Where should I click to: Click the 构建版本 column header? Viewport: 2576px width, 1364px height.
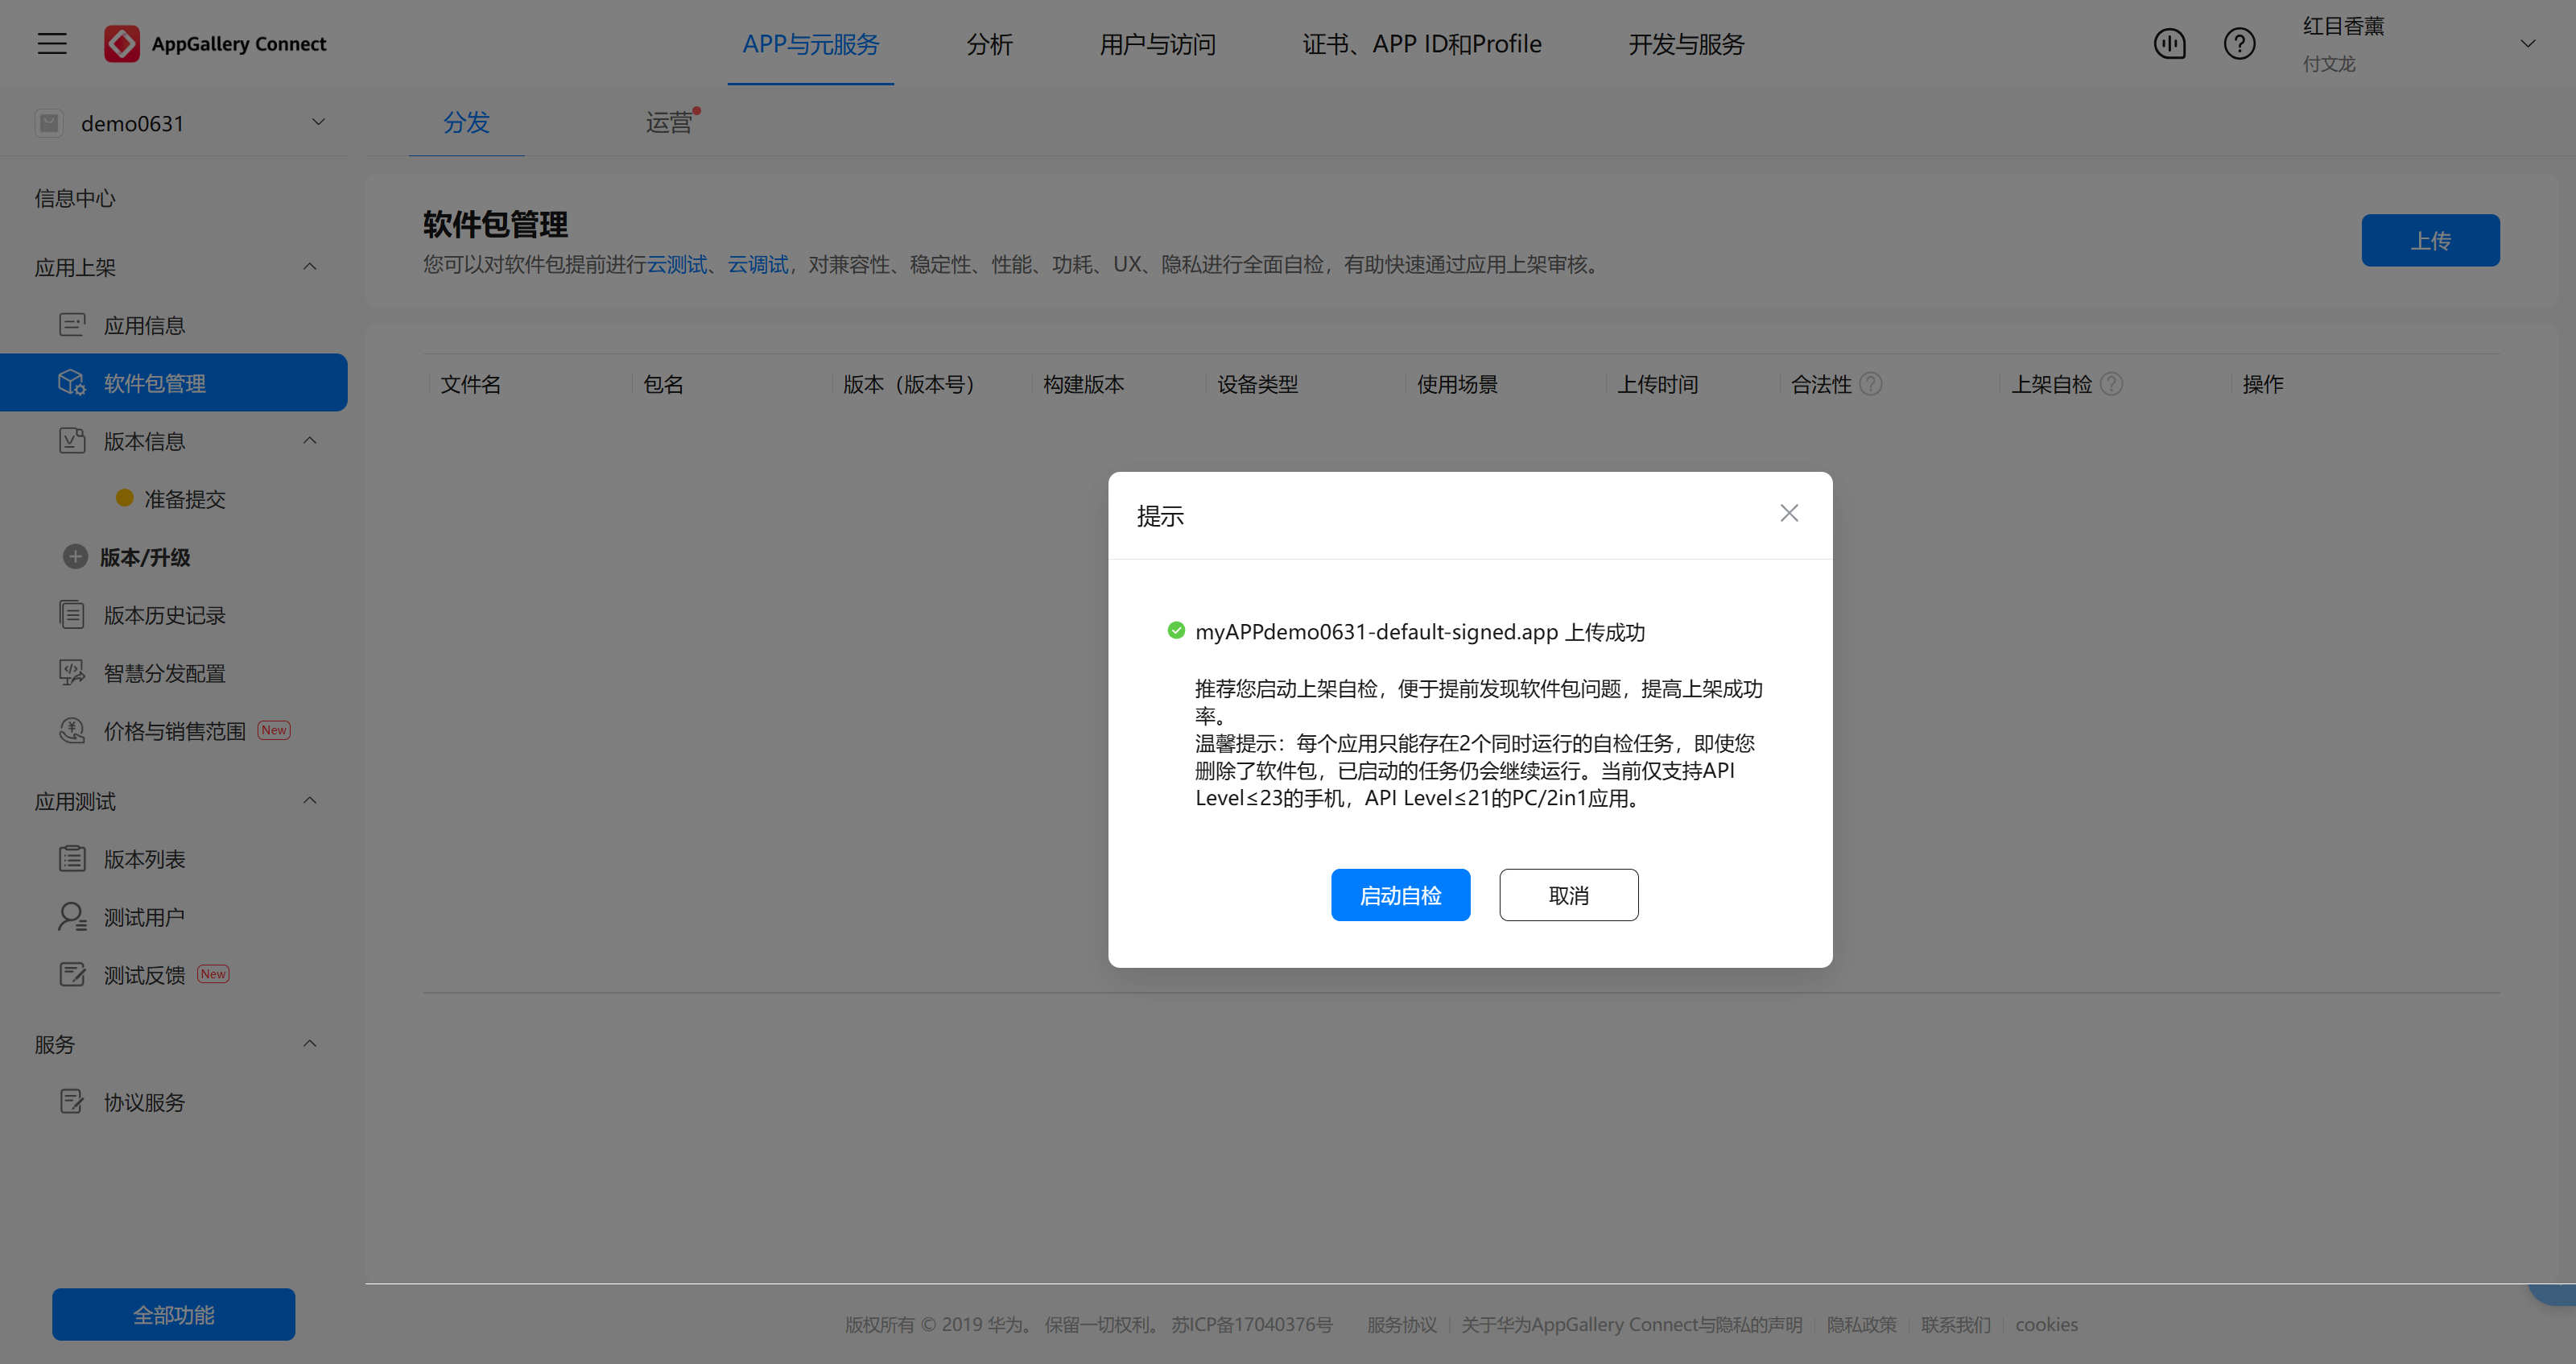tap(1083, 384)
